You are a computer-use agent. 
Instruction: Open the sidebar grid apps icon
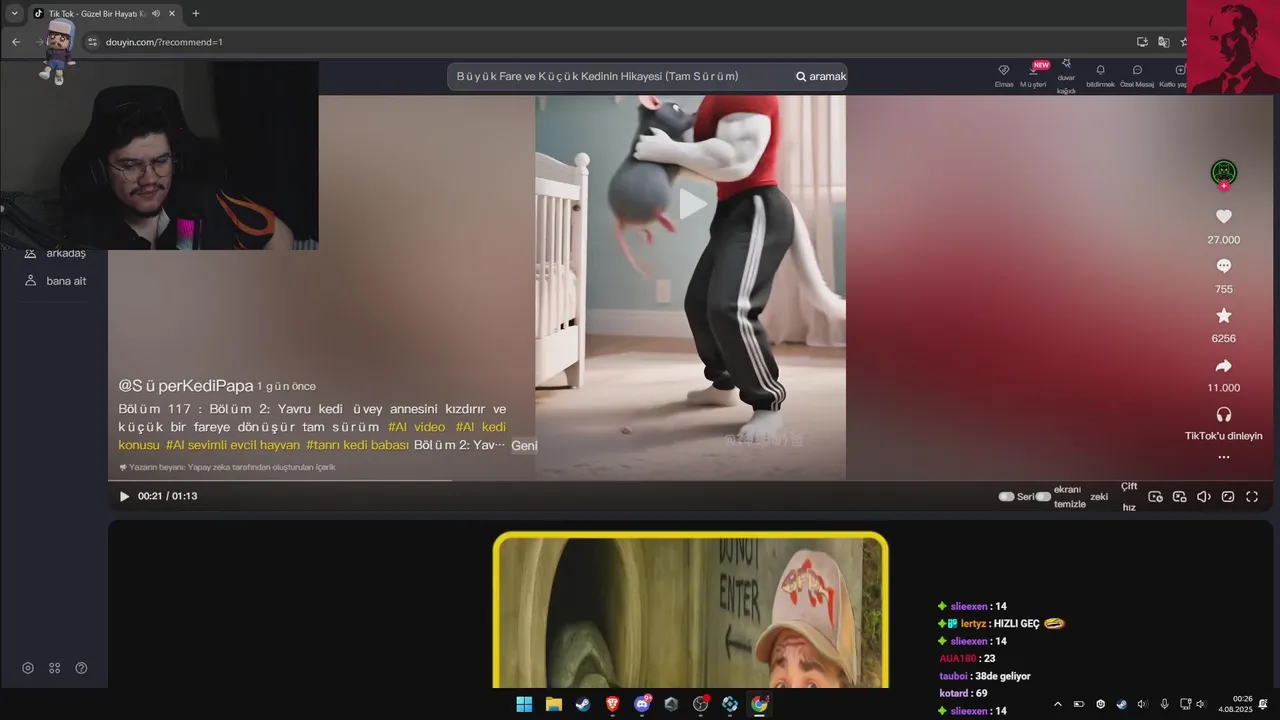pos(55,668)
